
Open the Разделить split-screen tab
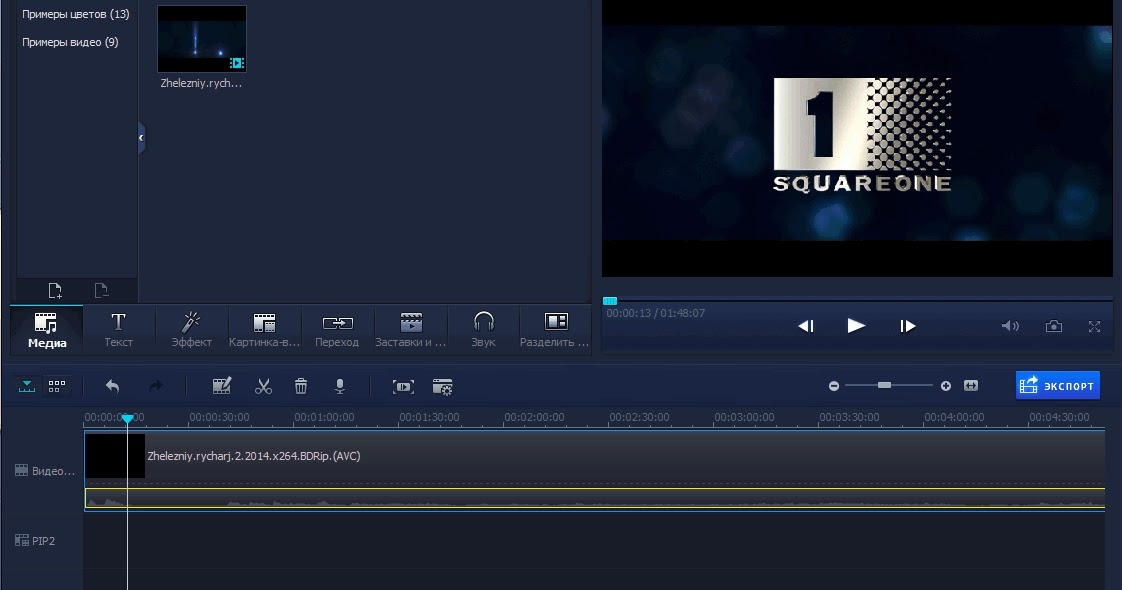(555, 330)
